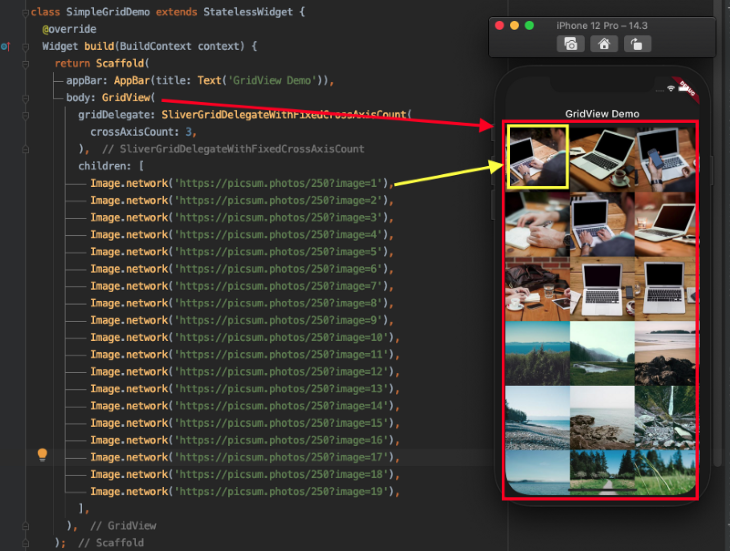Screen dimensions: 730x551
Task: Tap the first grid image highlighted in yellow
Action: click(x=537, y=157)
